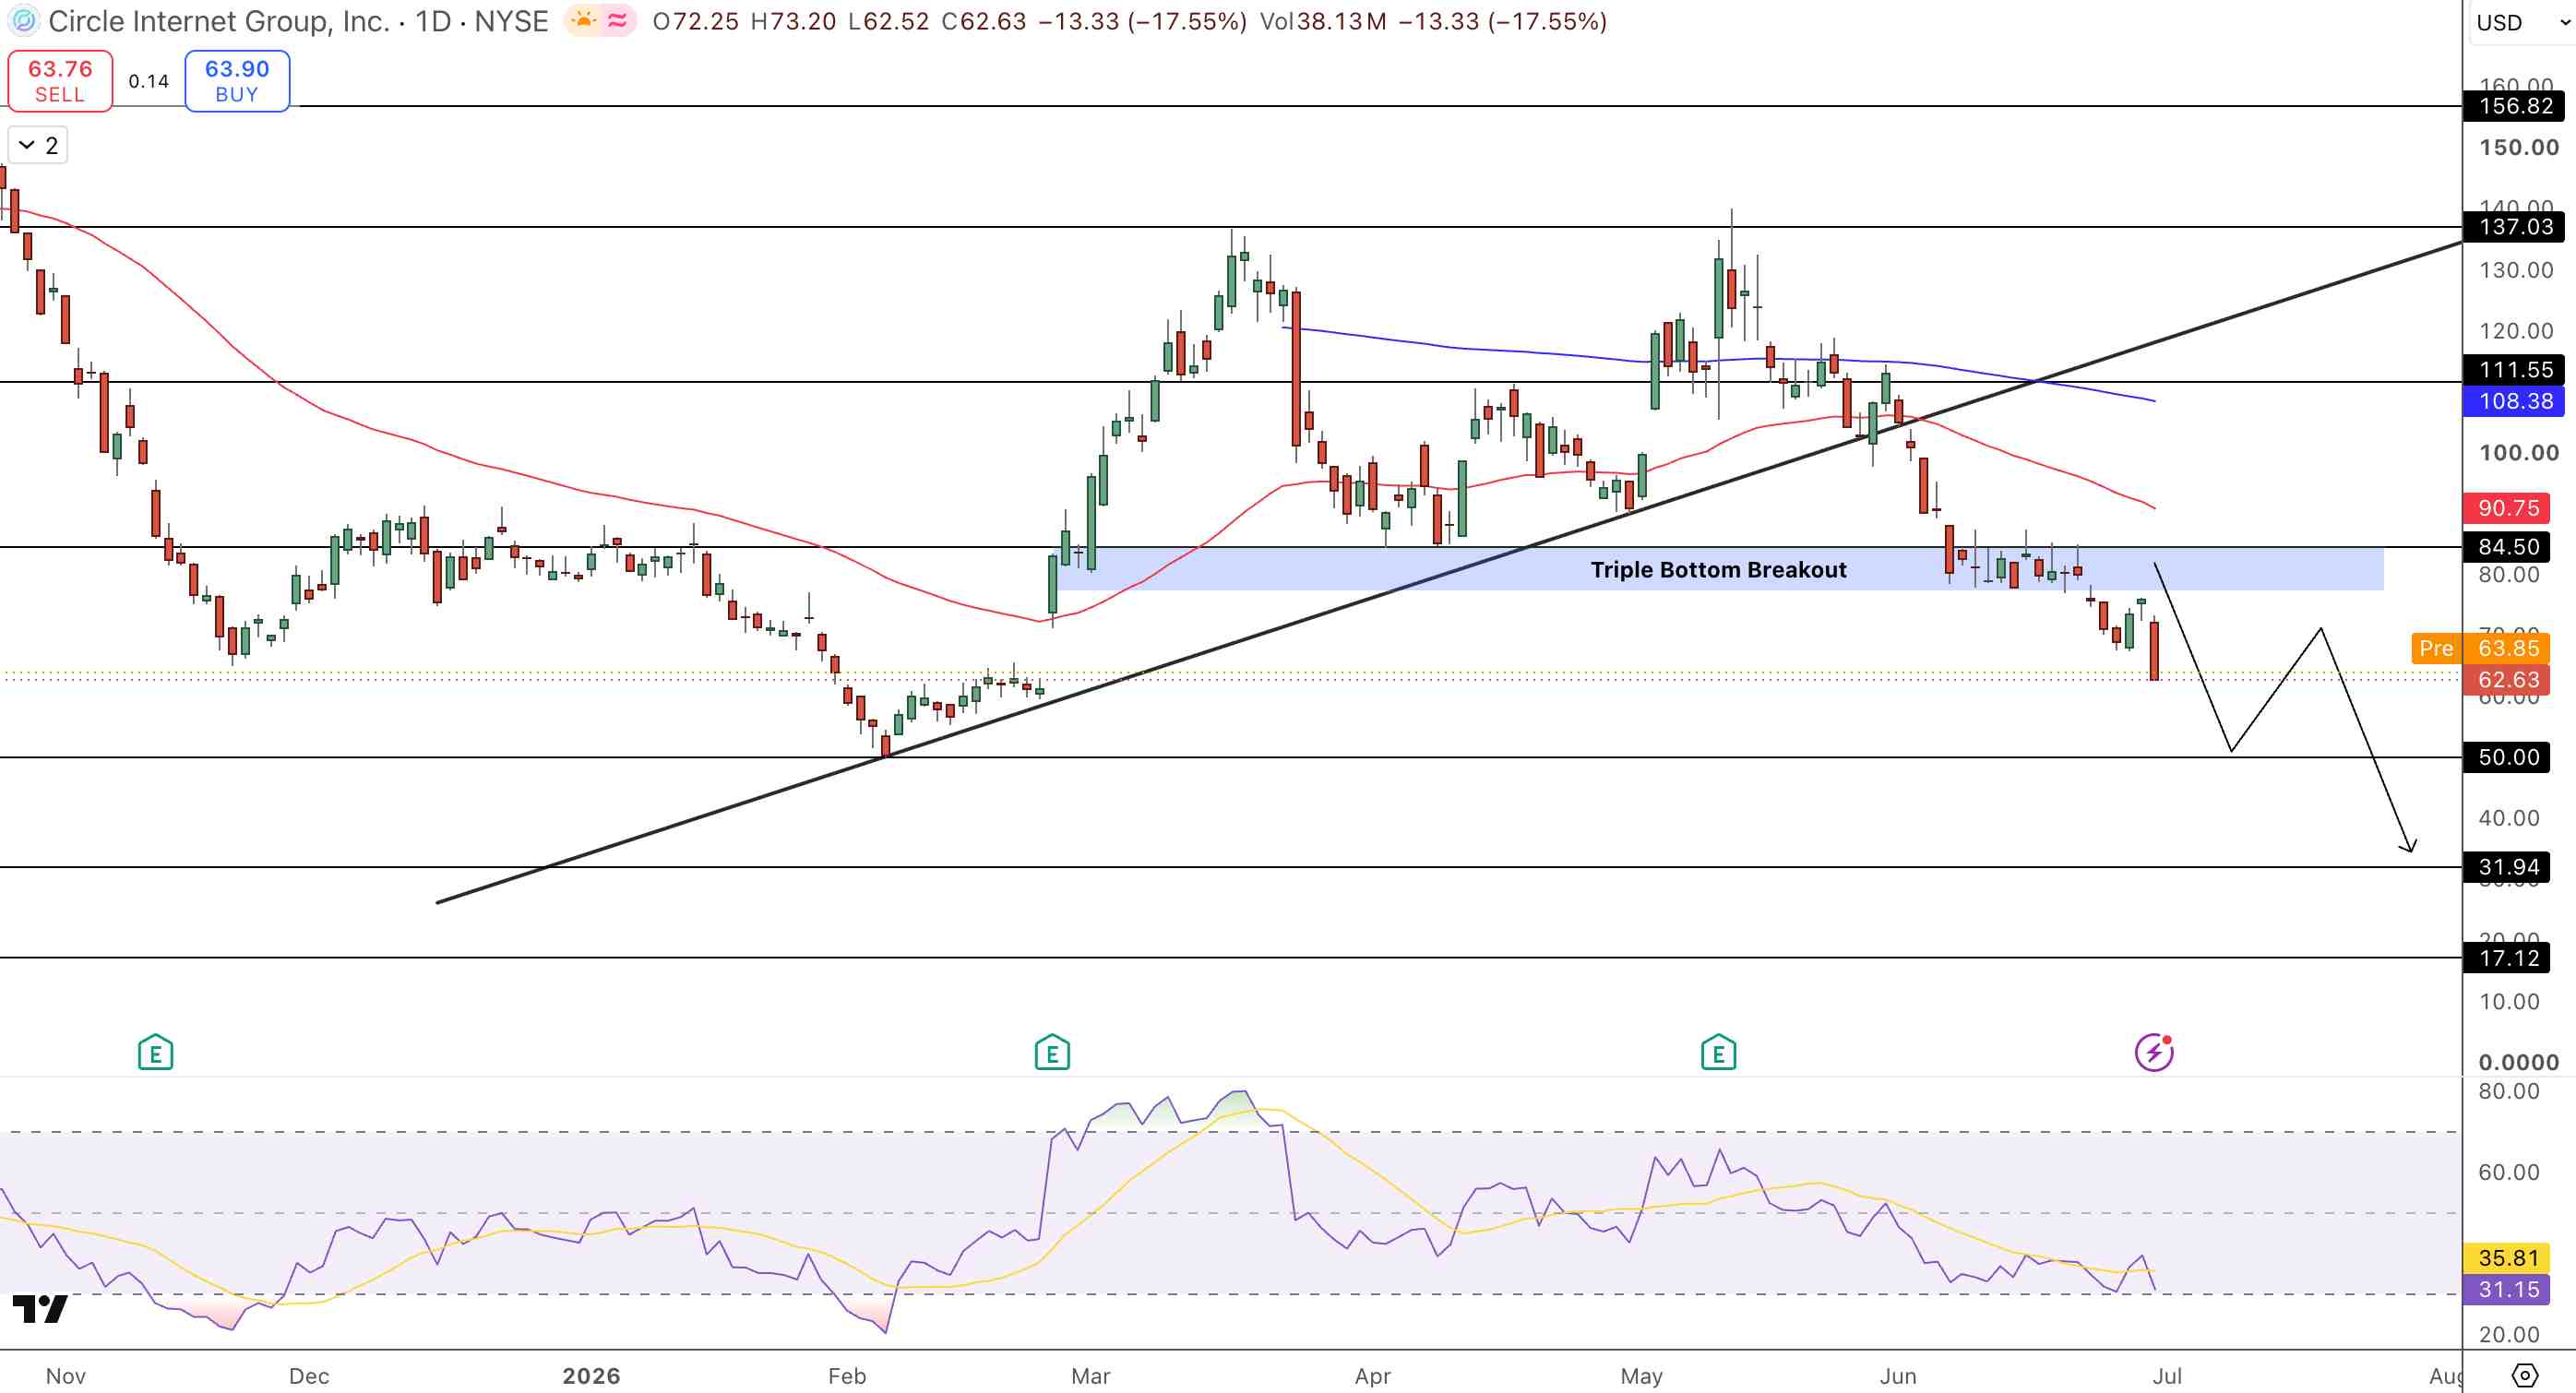Open the May earnings E marker
Screen dimensions: 2576x1393
point(1718,1053)
